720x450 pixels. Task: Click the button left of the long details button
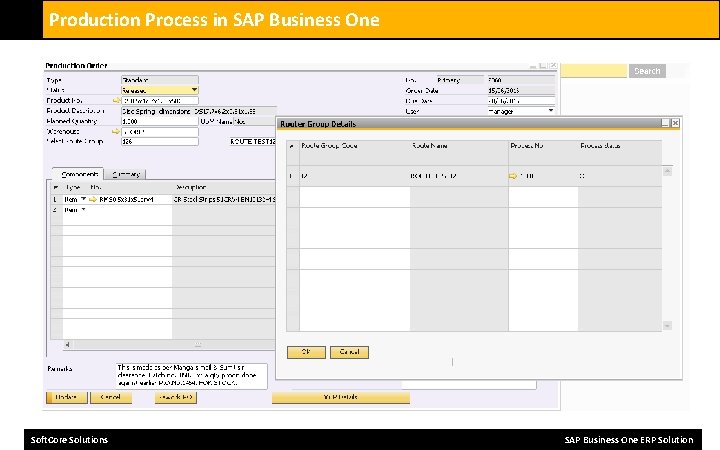[x=176, y=397]
